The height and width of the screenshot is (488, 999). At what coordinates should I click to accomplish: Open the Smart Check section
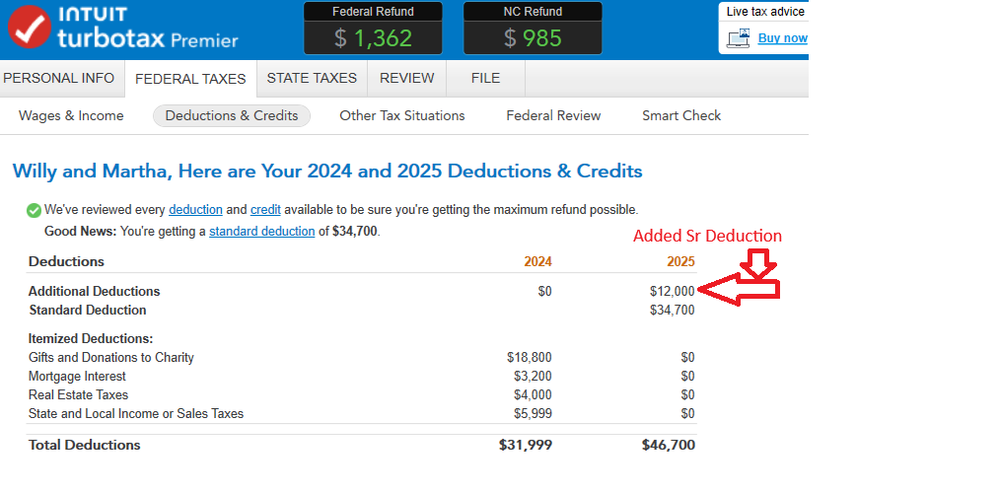coord(681,116)
